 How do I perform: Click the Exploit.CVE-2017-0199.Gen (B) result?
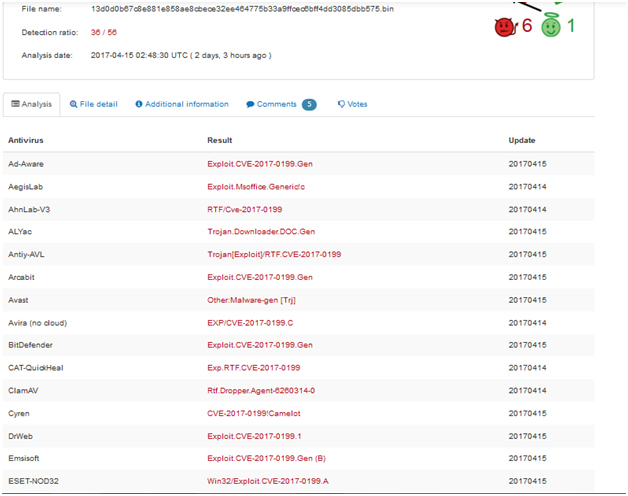[266, 458]
